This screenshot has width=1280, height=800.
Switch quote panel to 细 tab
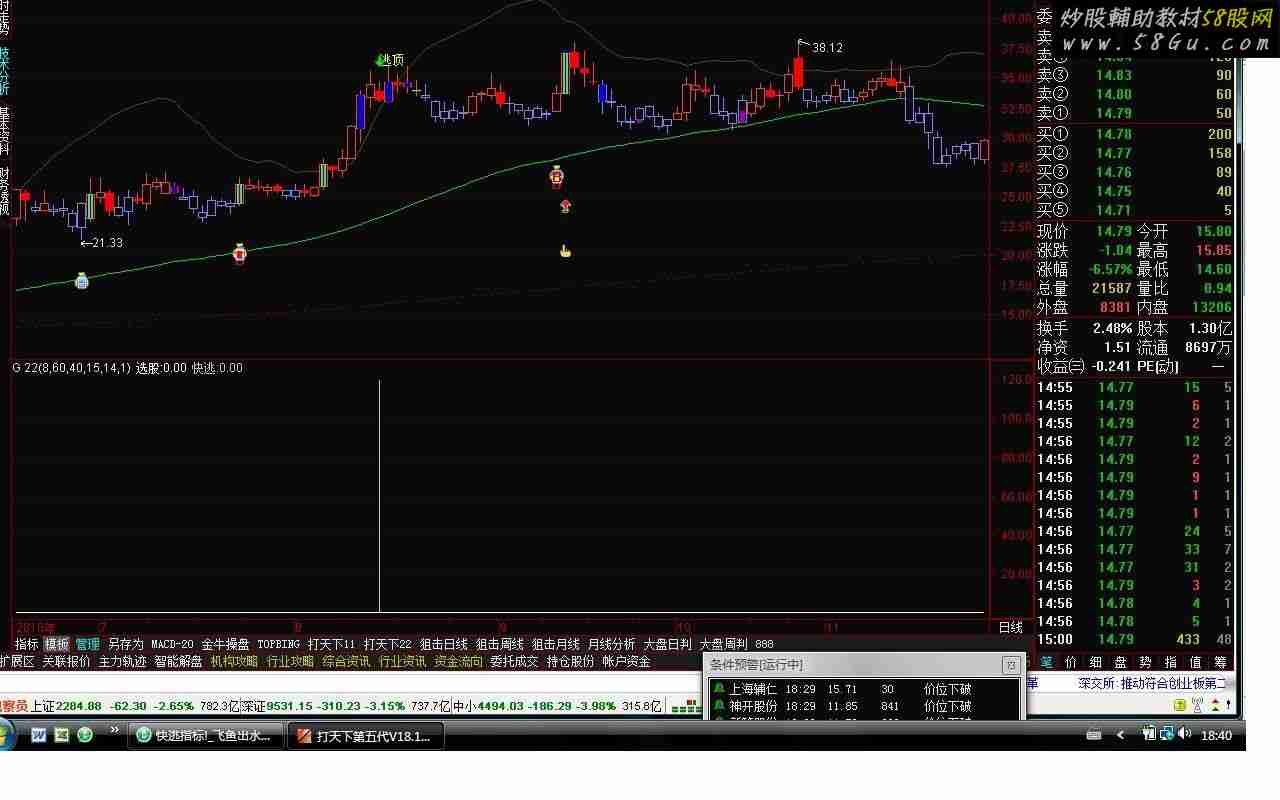coord(1095,661)
